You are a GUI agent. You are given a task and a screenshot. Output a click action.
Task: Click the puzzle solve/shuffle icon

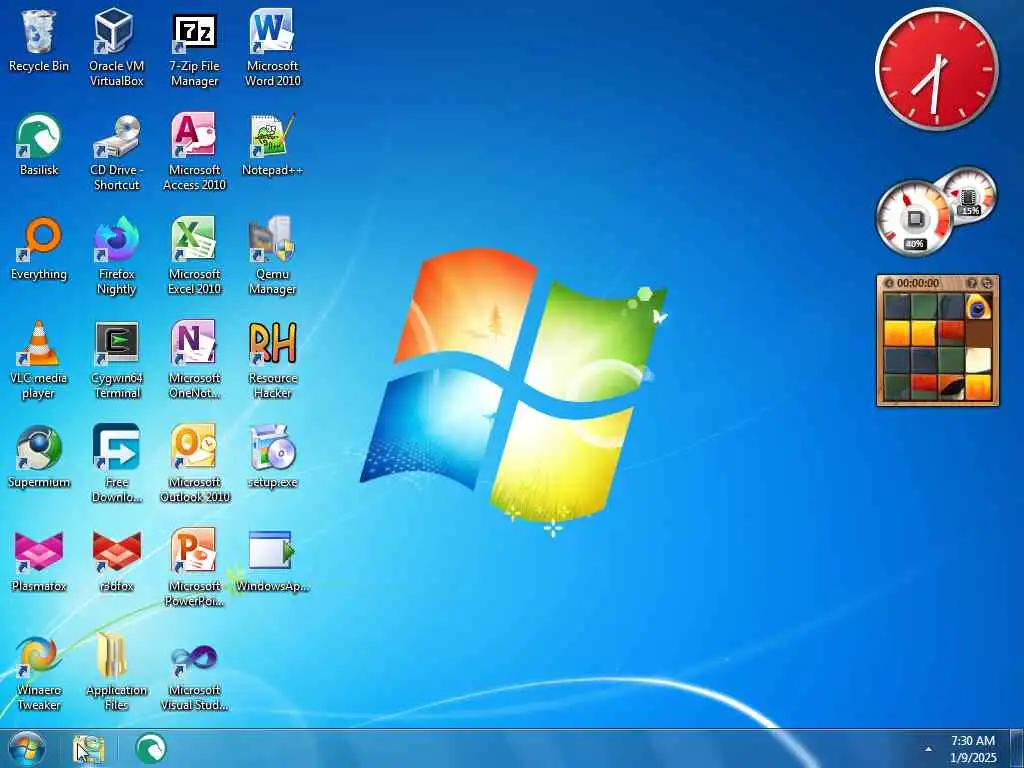(x=987, y=283)
